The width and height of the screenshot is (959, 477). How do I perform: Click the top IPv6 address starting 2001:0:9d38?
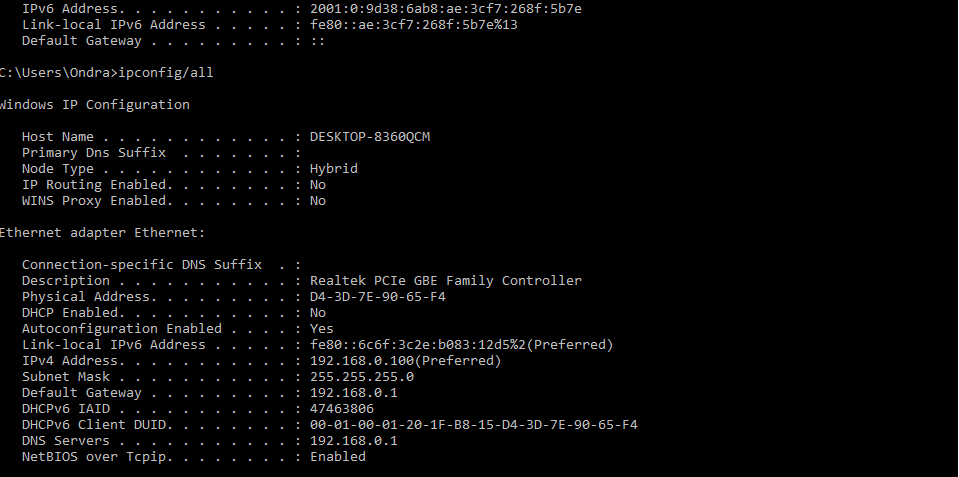pyautogui.click(x=445, y=9)
